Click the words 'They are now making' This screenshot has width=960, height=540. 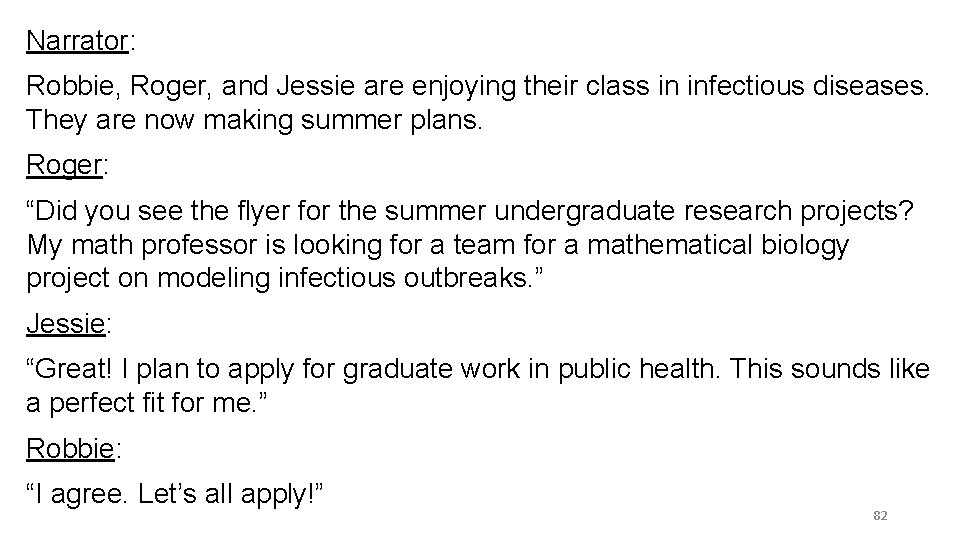160,120
